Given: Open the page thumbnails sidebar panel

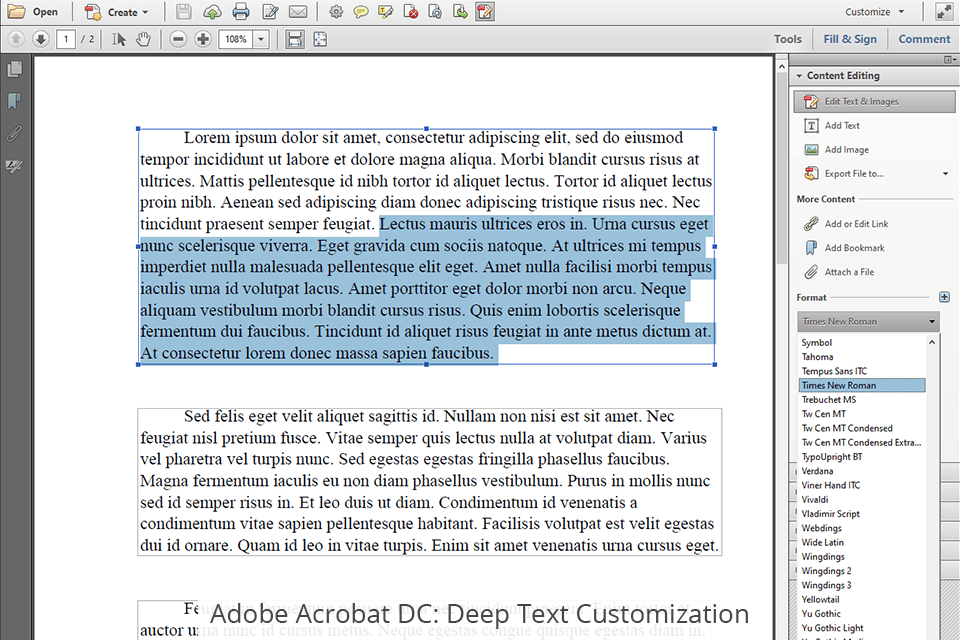Looking at the screenshot, I should tap(15, 69).
